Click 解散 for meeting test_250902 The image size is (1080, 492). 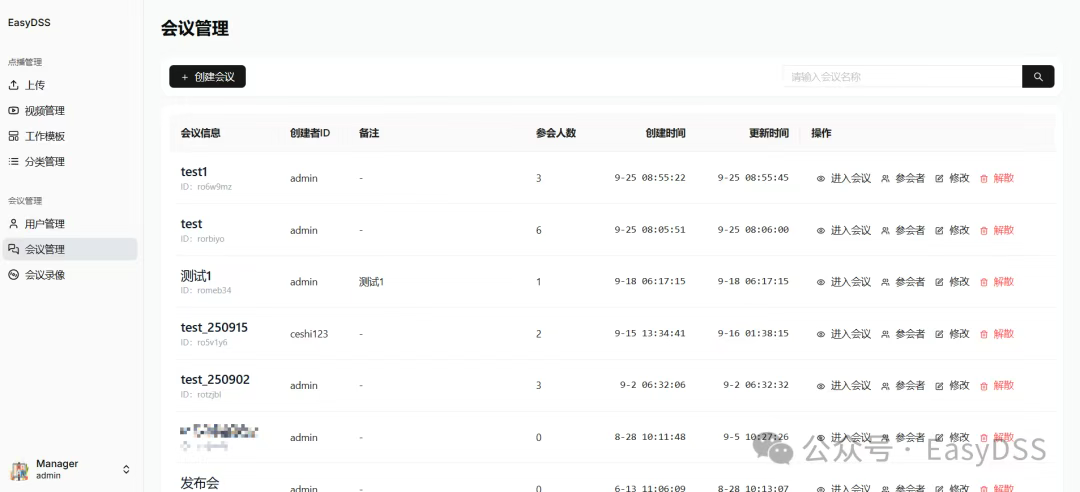click(997, 386)
